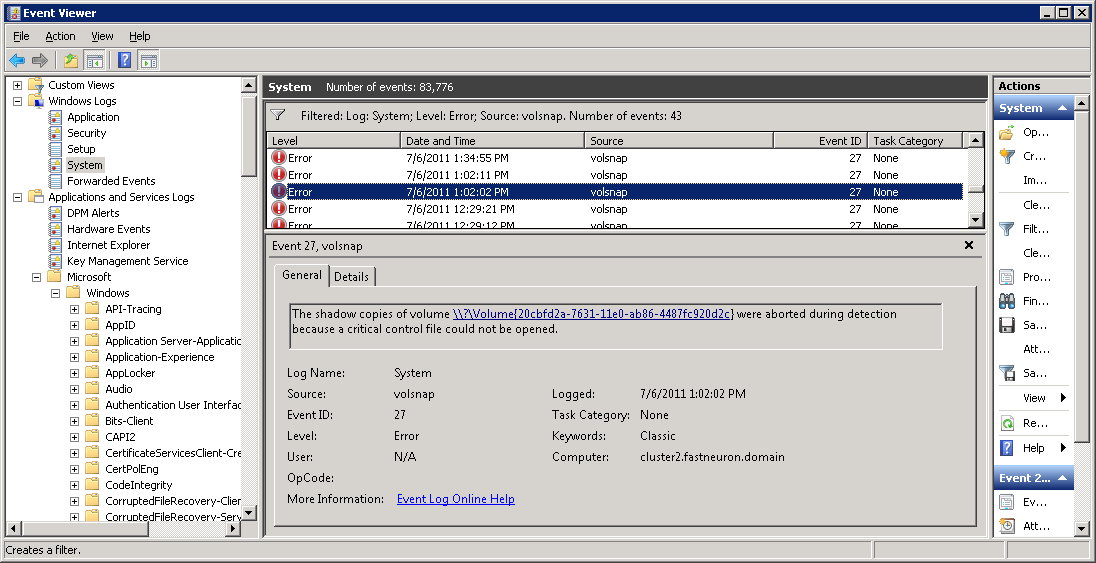
Task: Select Forwarded Events in the tree
Action: click(x=111, y=181)
